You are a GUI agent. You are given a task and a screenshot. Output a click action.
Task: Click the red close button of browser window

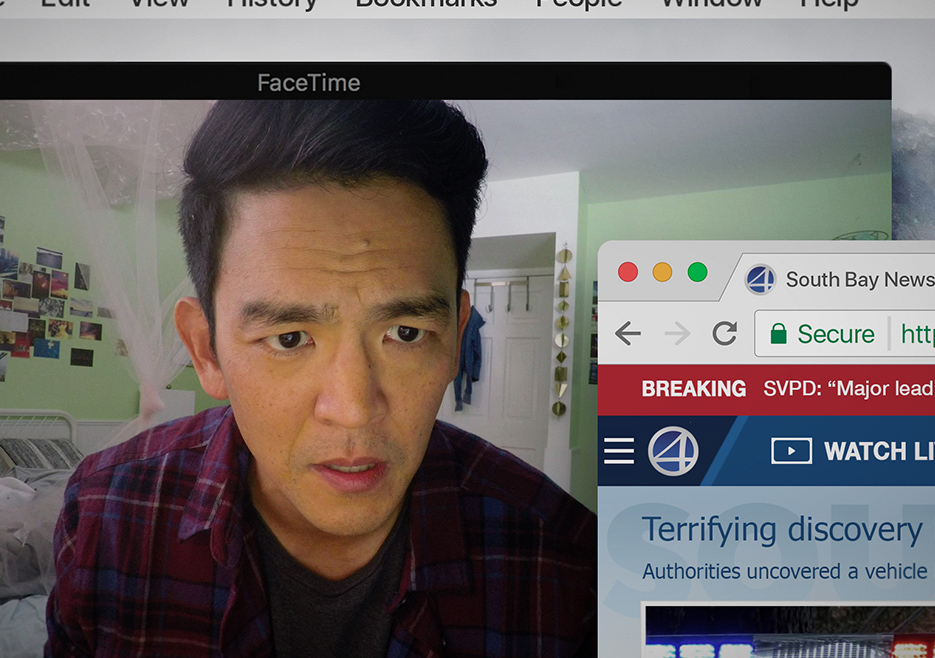point(628,272)
